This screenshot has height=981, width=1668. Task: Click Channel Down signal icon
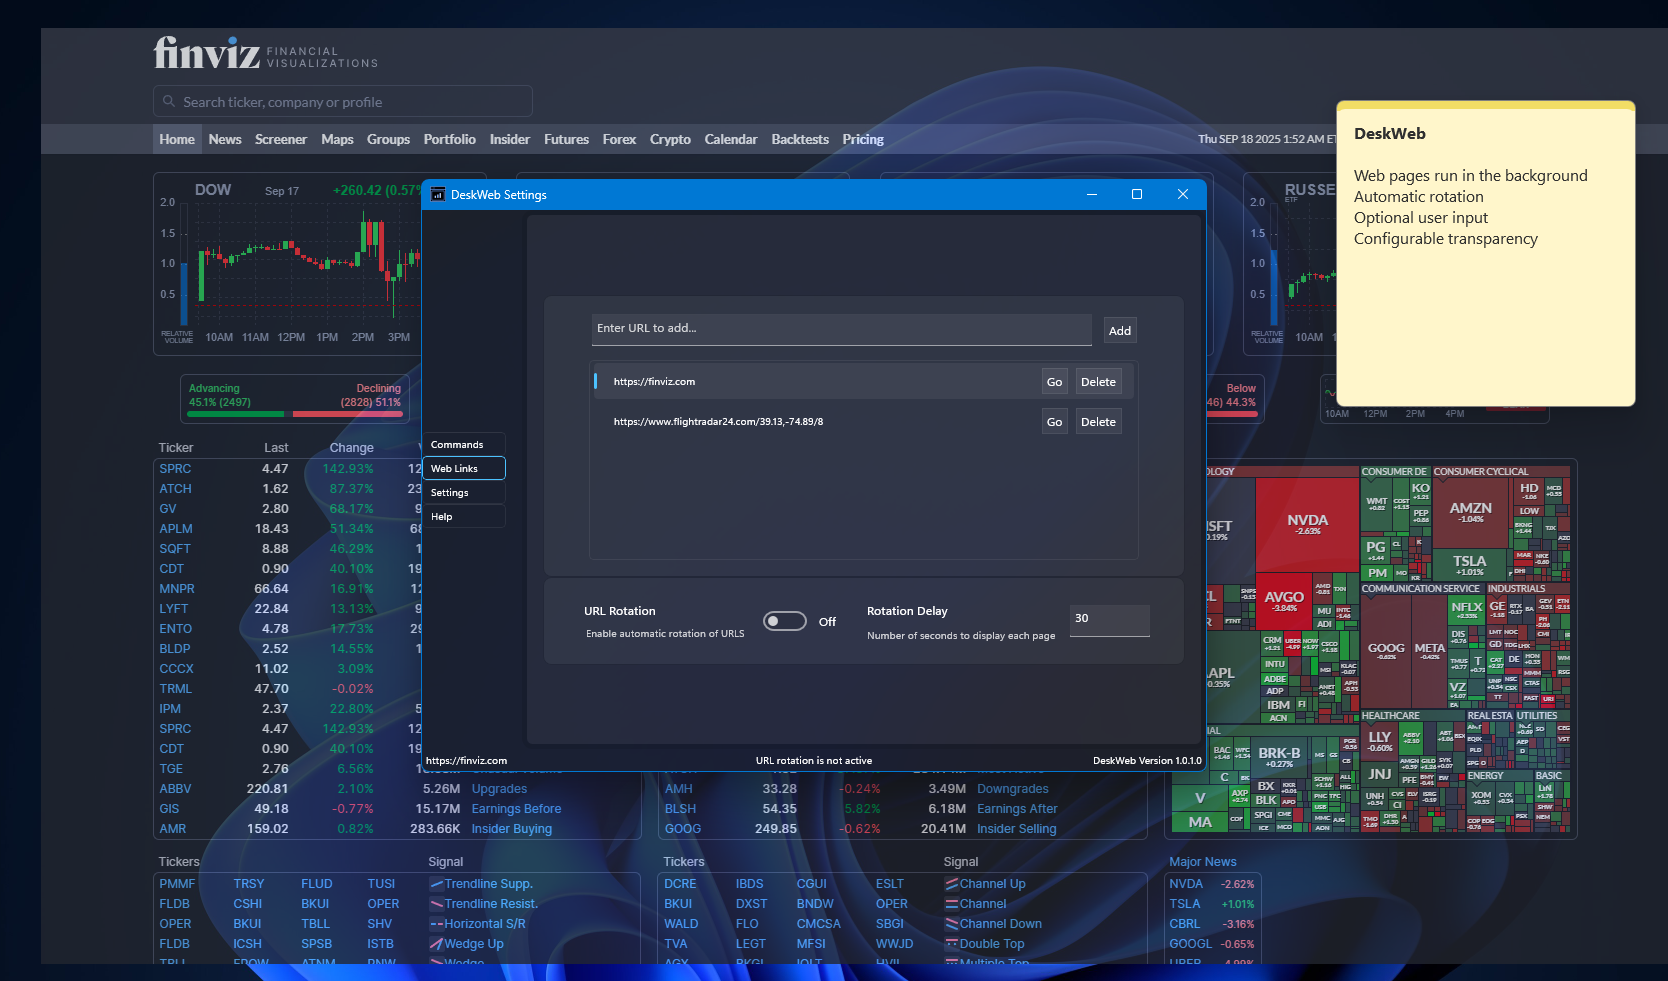click(x=952, y=924)
